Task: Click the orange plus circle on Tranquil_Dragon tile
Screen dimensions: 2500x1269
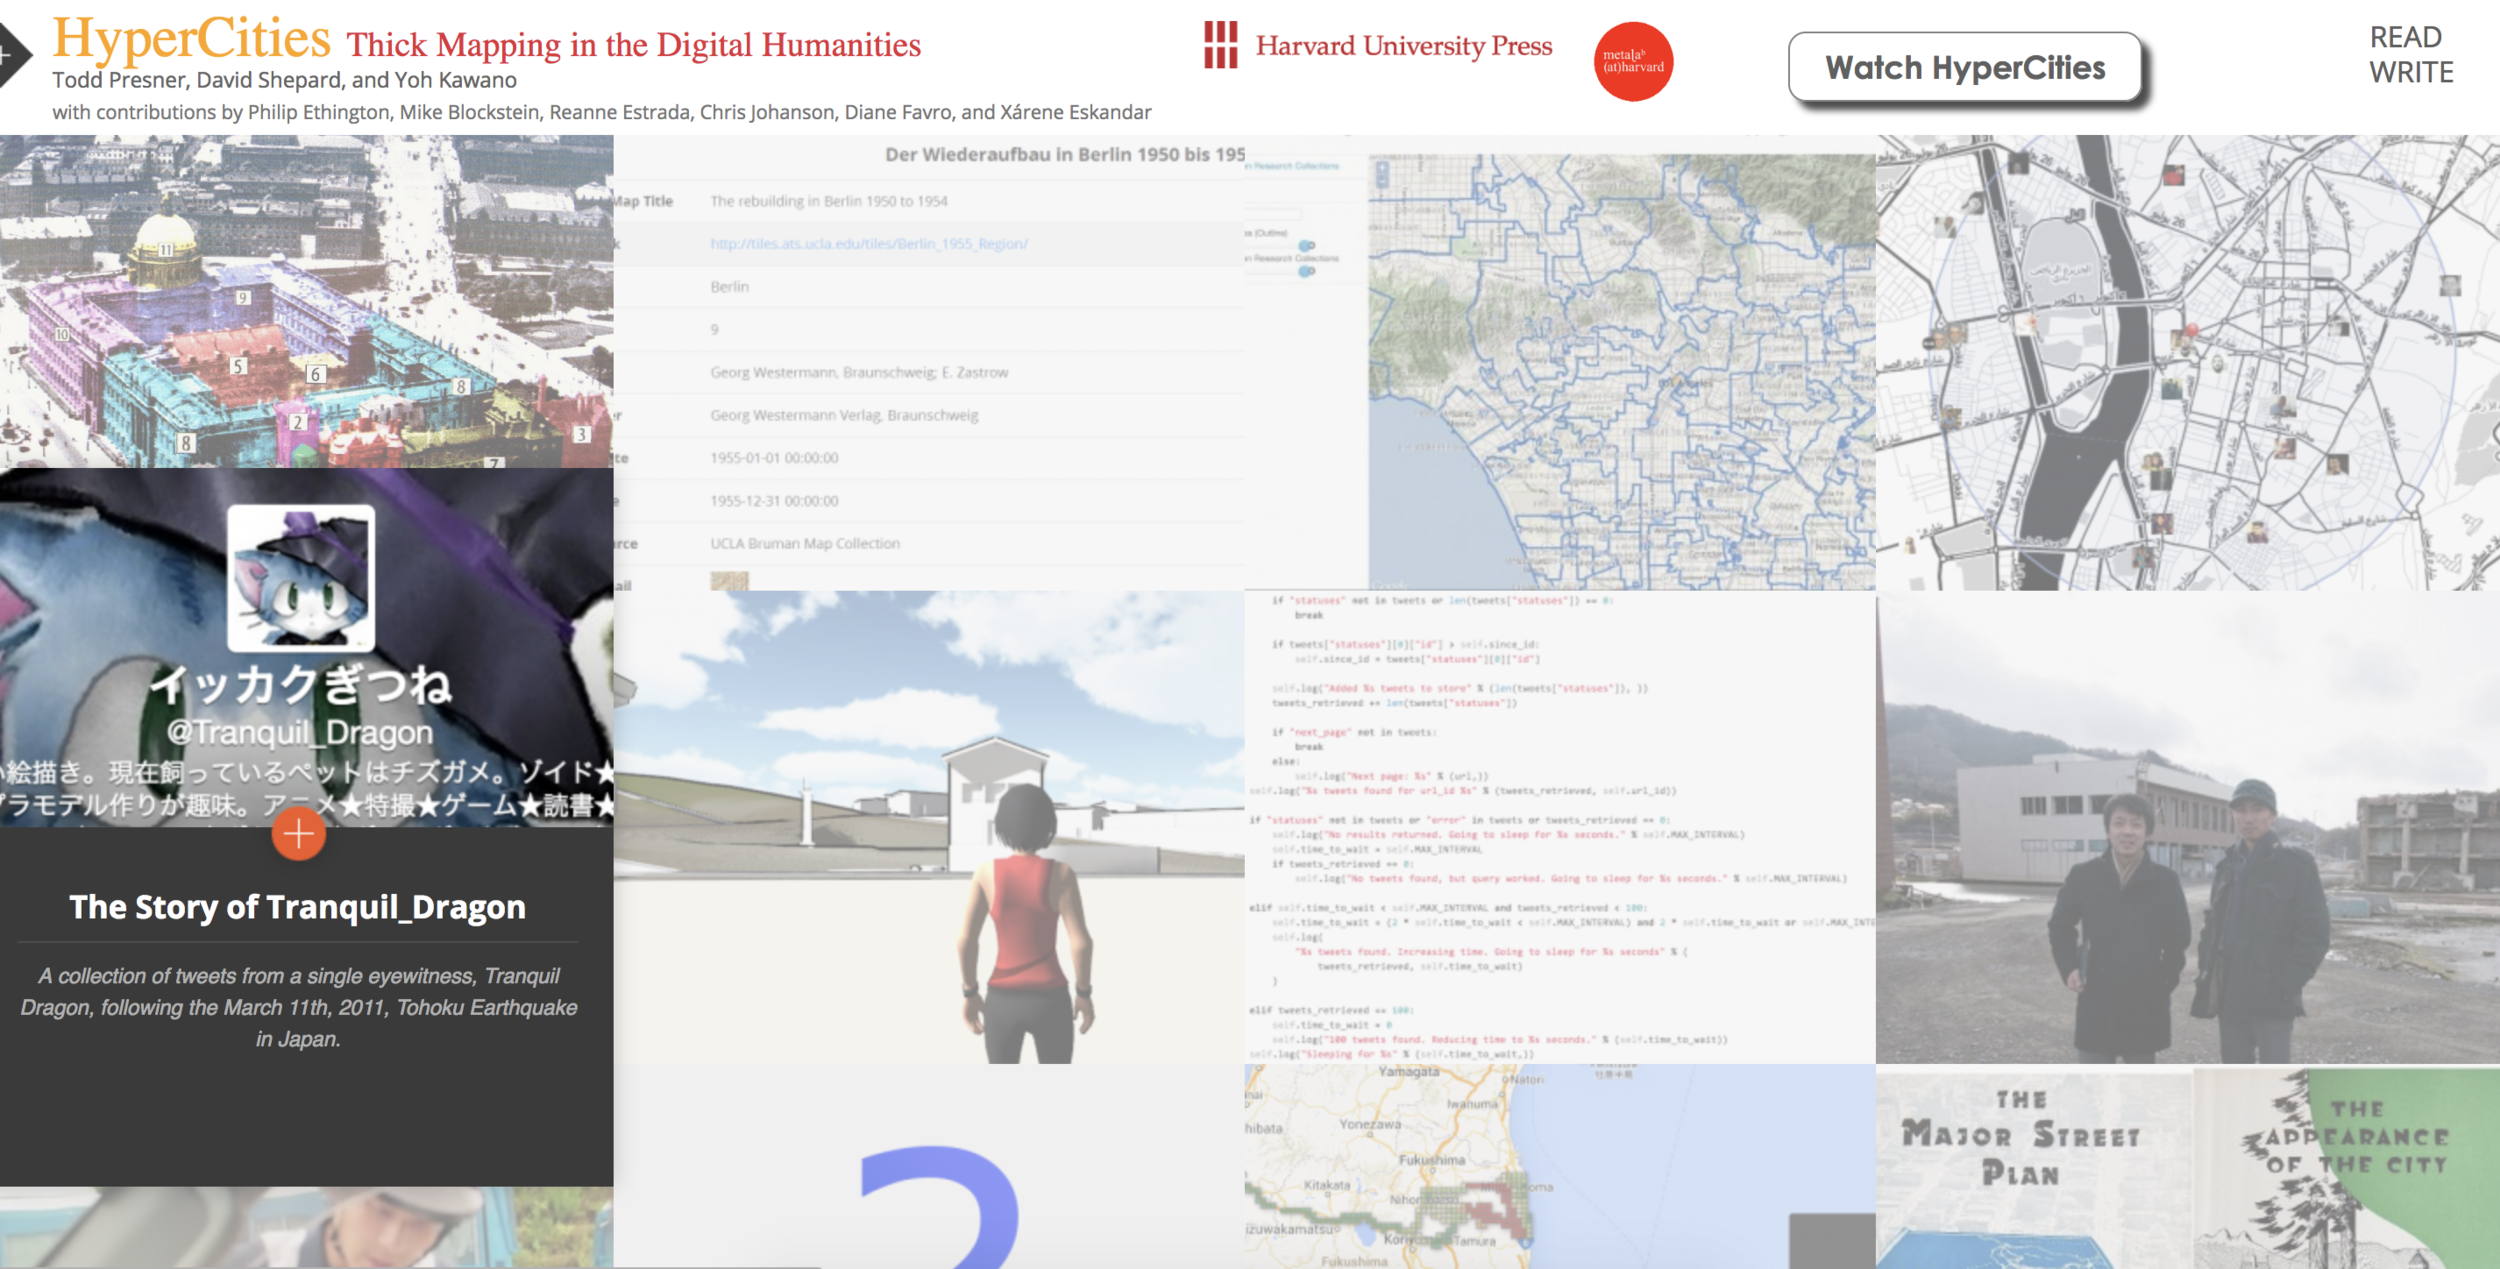Action: [x=298, y=834]
